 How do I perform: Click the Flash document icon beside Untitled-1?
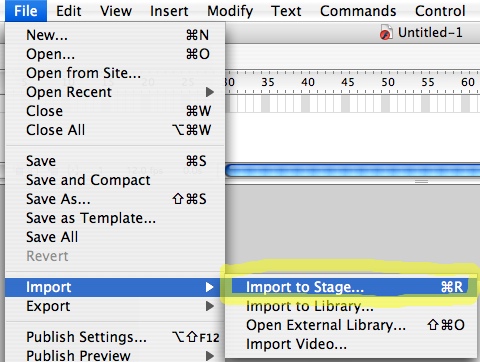386,33
